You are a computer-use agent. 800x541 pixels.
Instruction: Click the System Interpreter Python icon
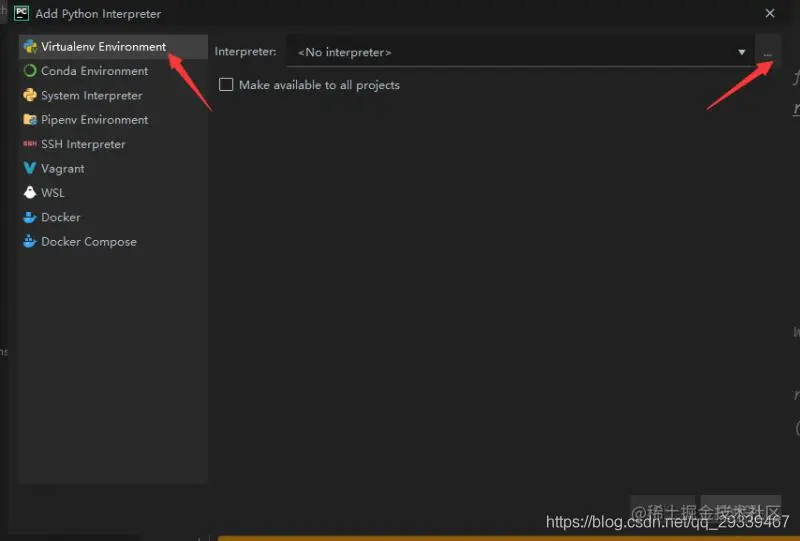30,95
